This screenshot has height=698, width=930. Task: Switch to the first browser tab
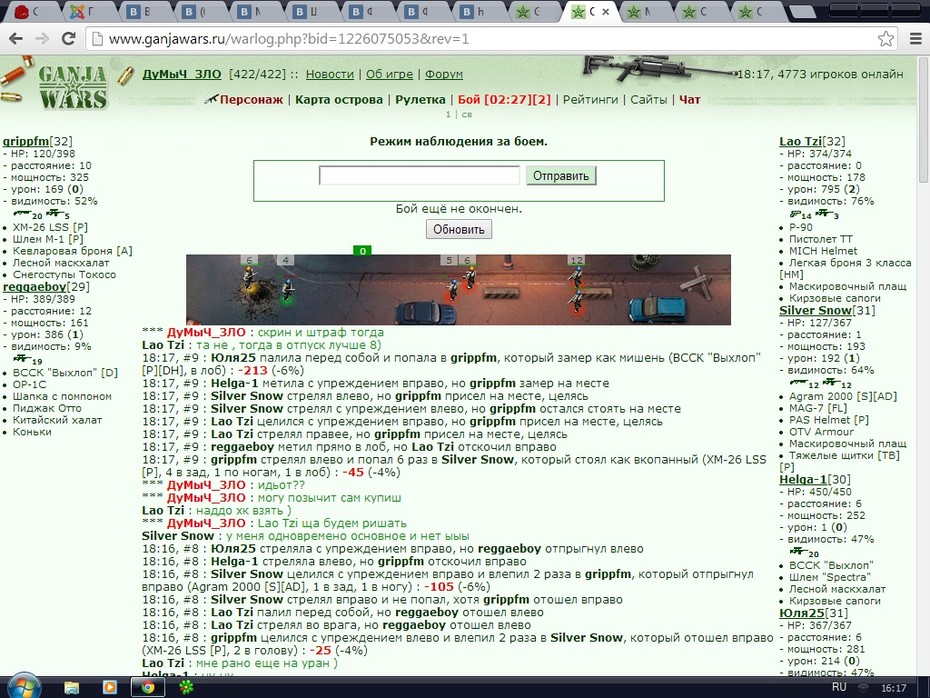coord(31,11)
